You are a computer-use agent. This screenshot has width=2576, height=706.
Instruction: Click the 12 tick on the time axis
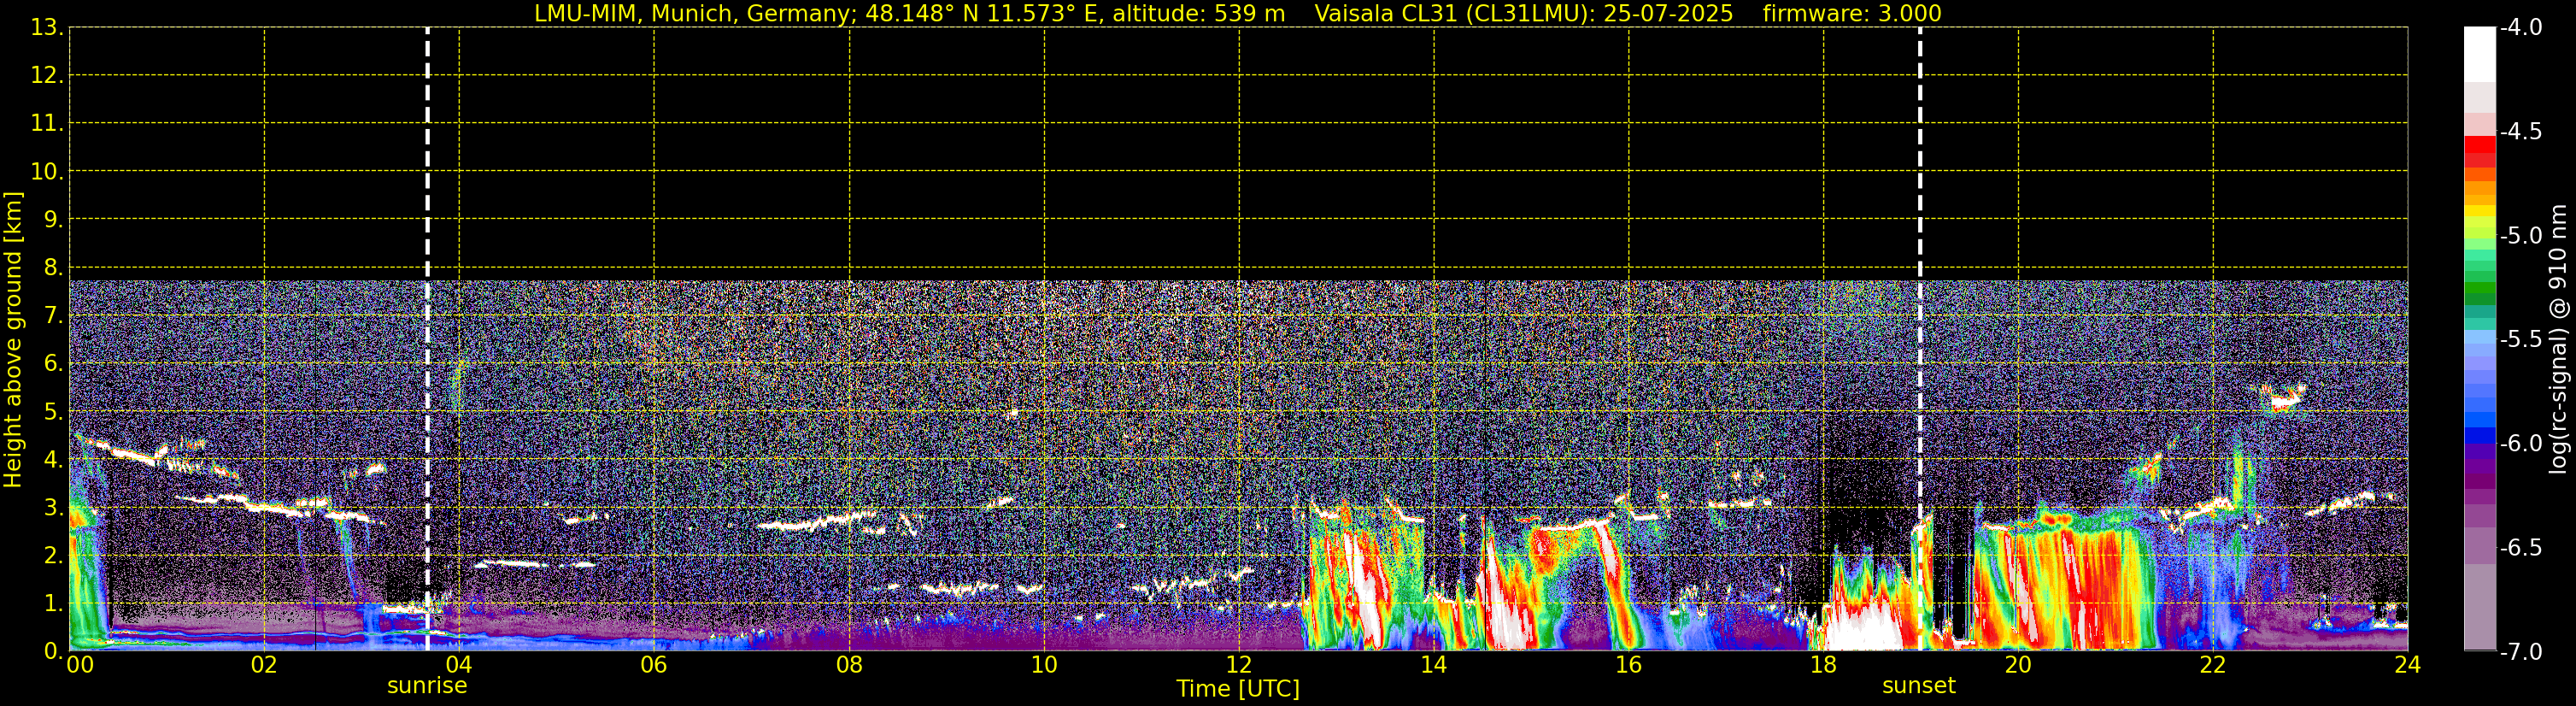click(1238, 665)
